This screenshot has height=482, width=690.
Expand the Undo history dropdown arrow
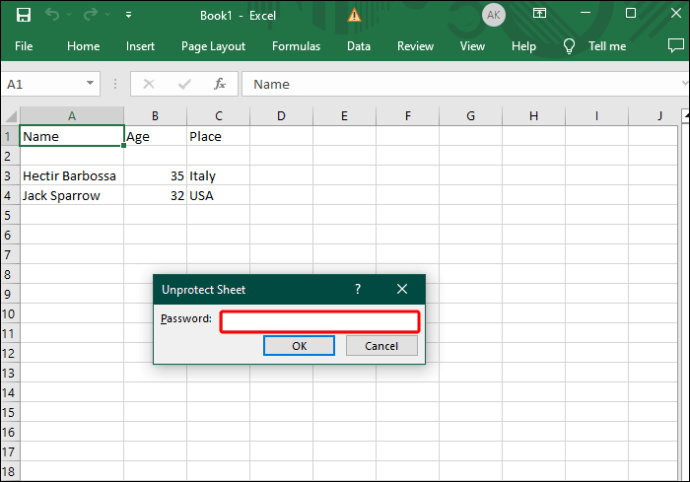pyautogui.click(x=69, y=15)
